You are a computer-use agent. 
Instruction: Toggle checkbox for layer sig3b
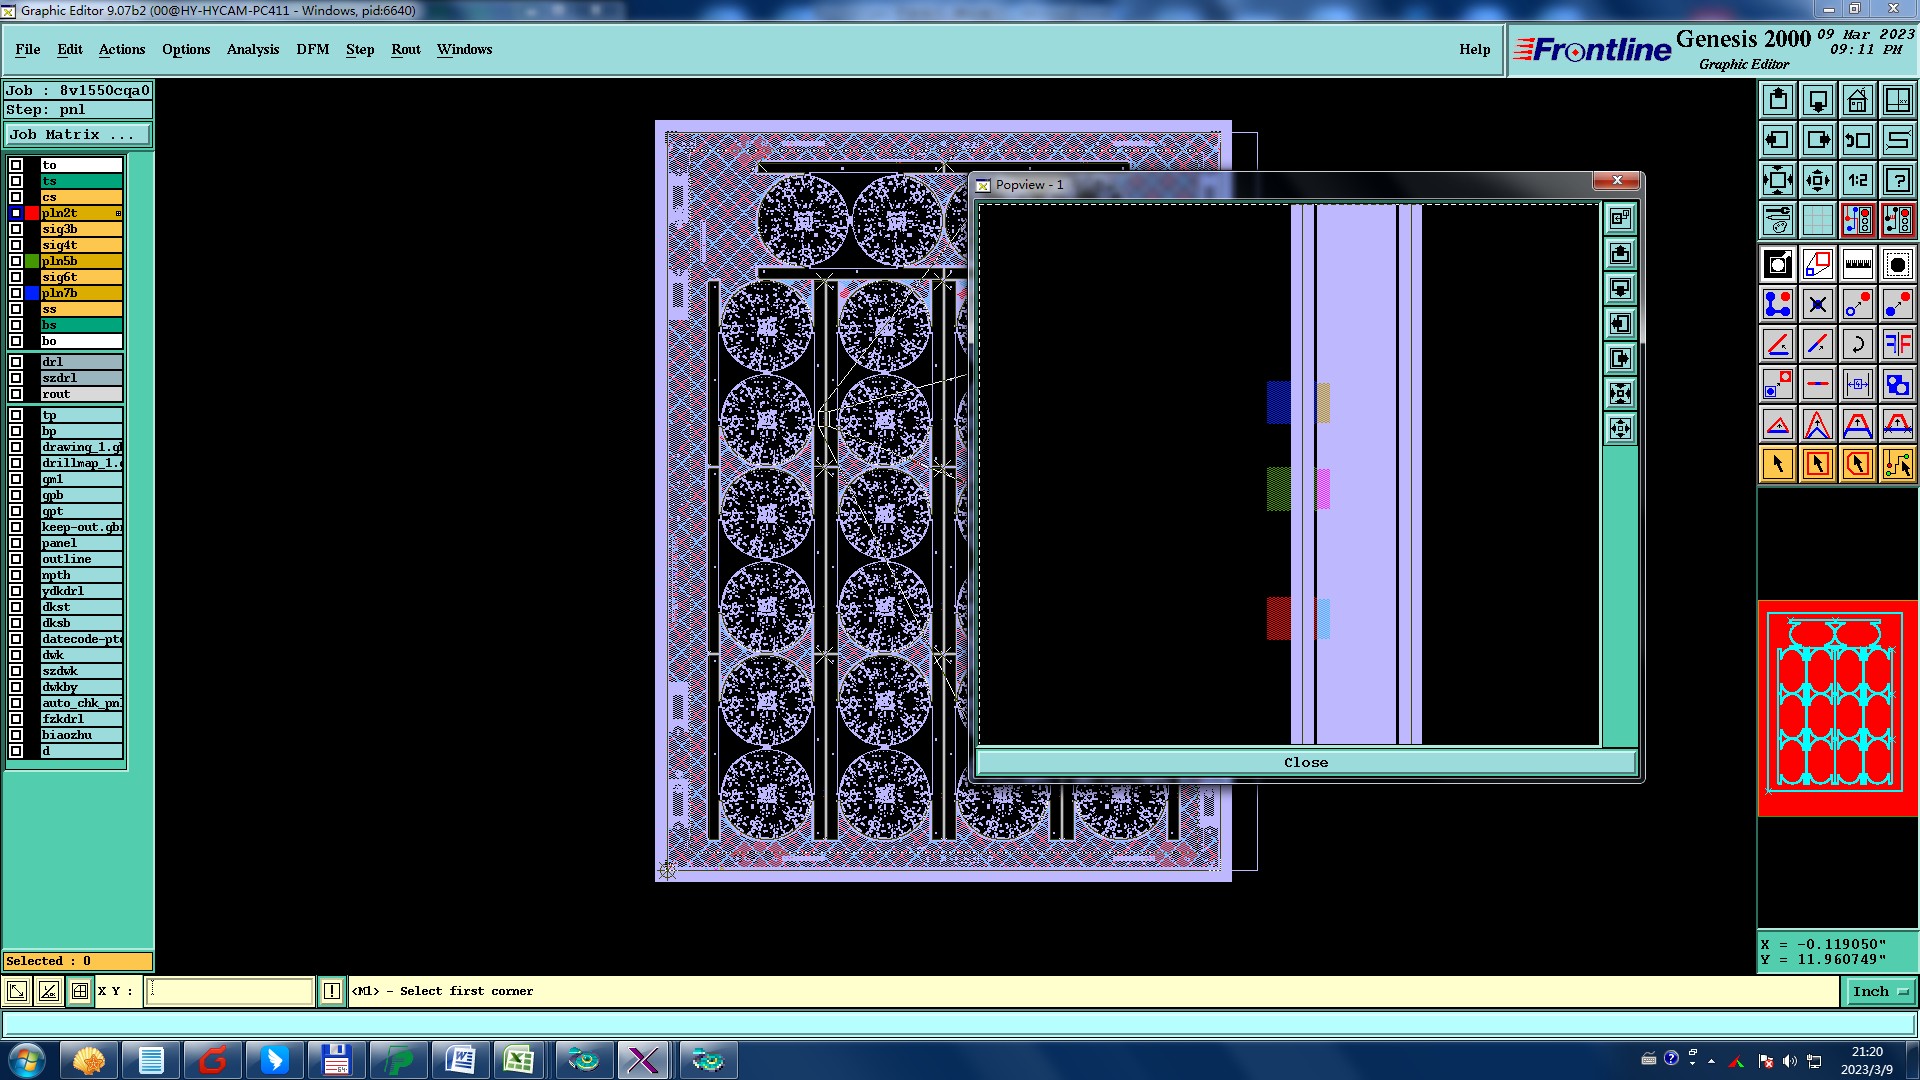click(x=16, y=229)
